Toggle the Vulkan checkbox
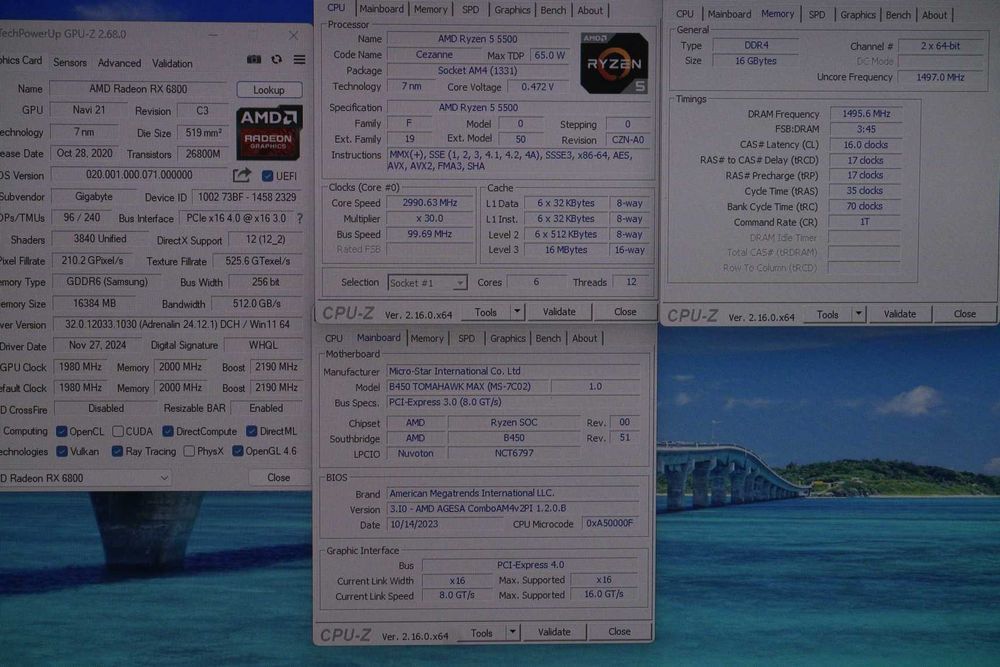 [x=62, y=451]
